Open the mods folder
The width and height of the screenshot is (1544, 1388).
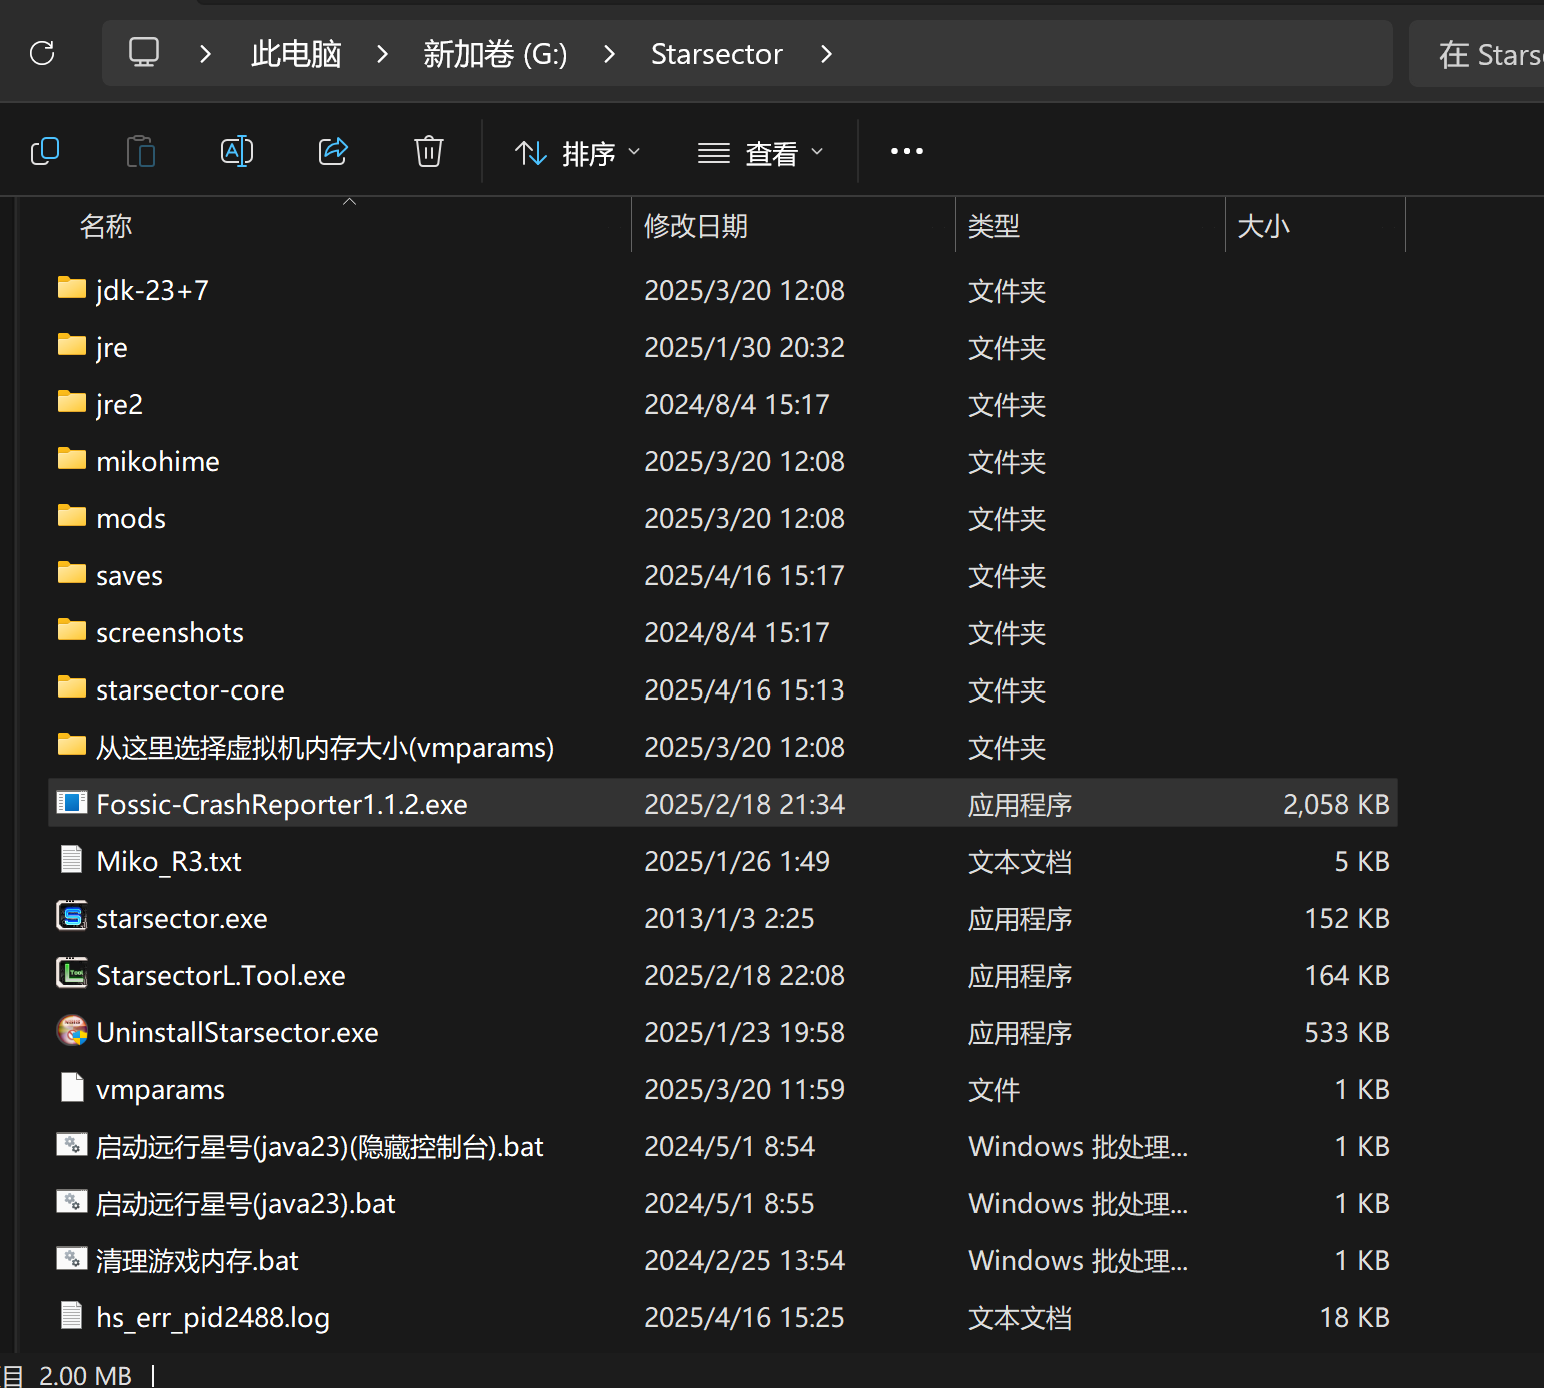pos(129,517)
